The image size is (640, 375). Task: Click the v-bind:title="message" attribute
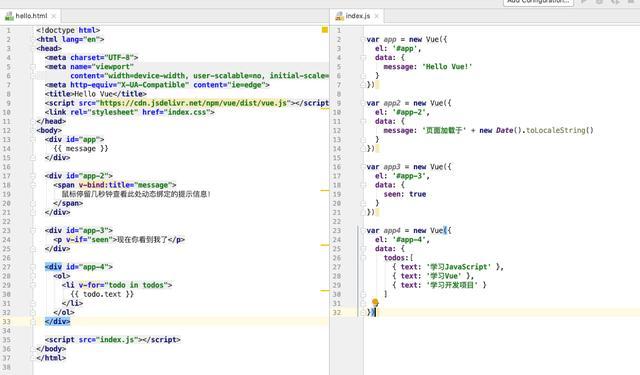pos(125,185)
